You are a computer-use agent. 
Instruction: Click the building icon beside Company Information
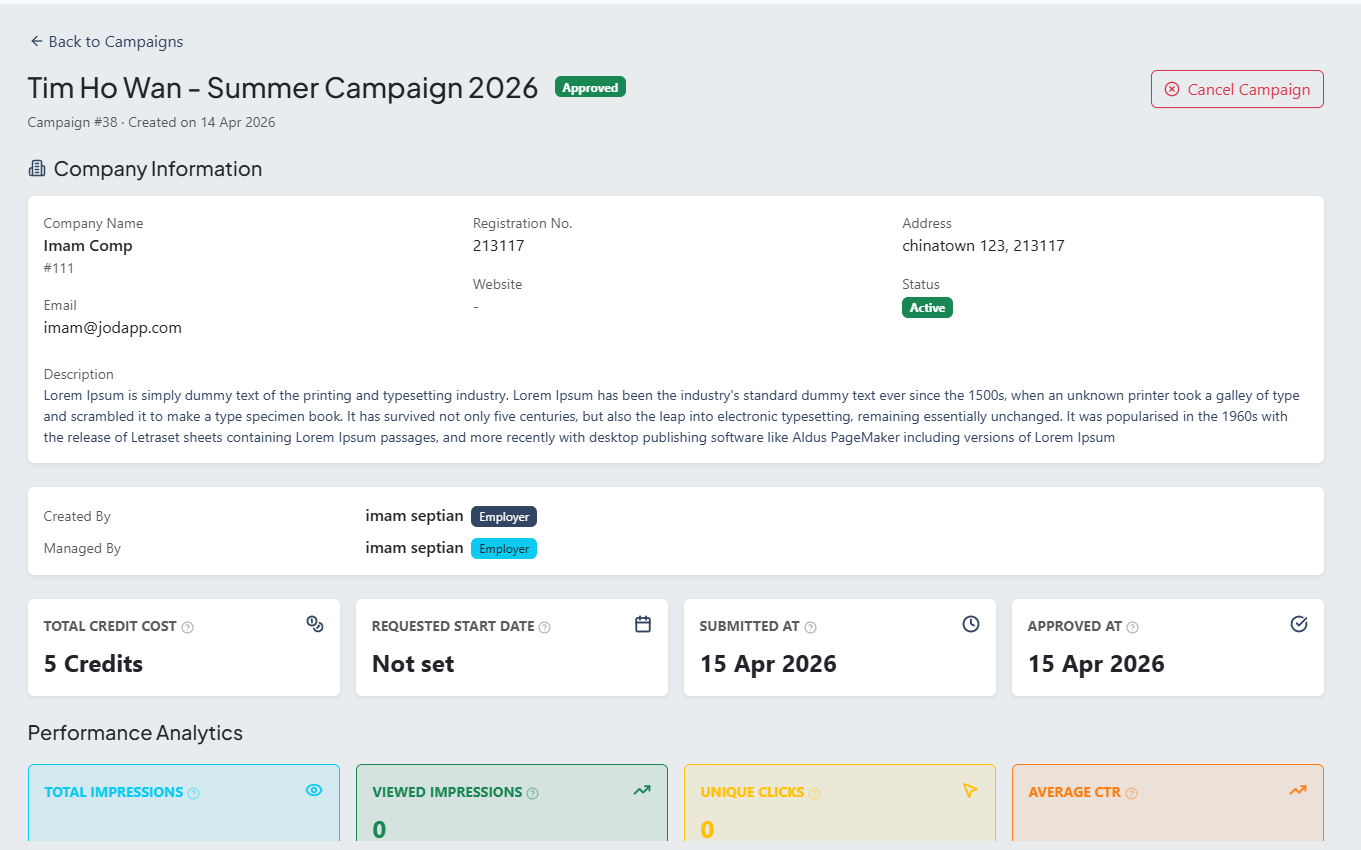click(37, 169)
